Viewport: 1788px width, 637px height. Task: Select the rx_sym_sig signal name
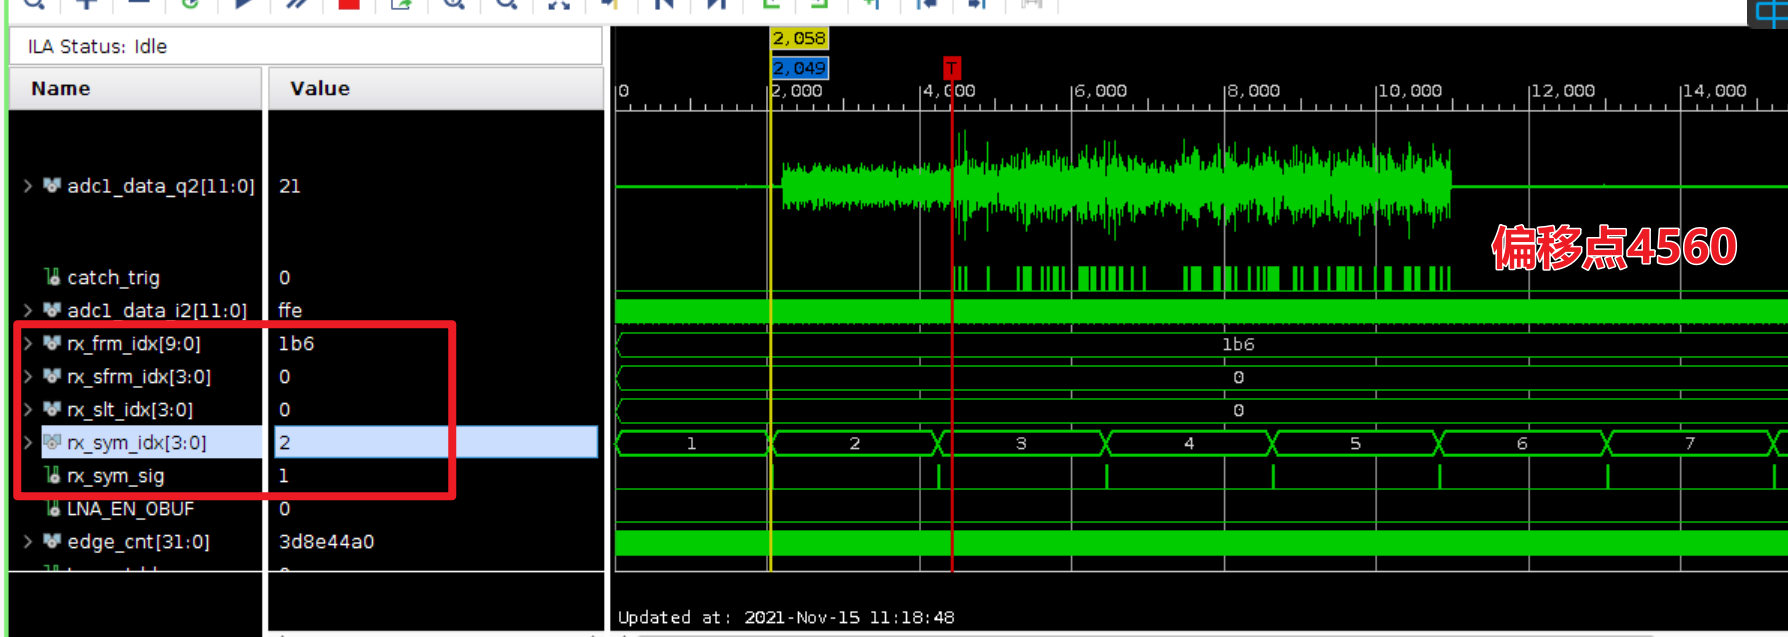(x=115, y=476)
